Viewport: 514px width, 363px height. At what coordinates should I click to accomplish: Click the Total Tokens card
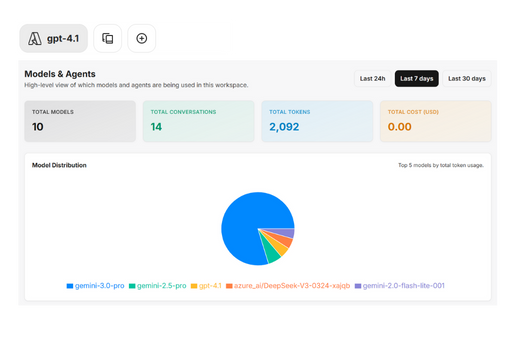tap(317, 121)
